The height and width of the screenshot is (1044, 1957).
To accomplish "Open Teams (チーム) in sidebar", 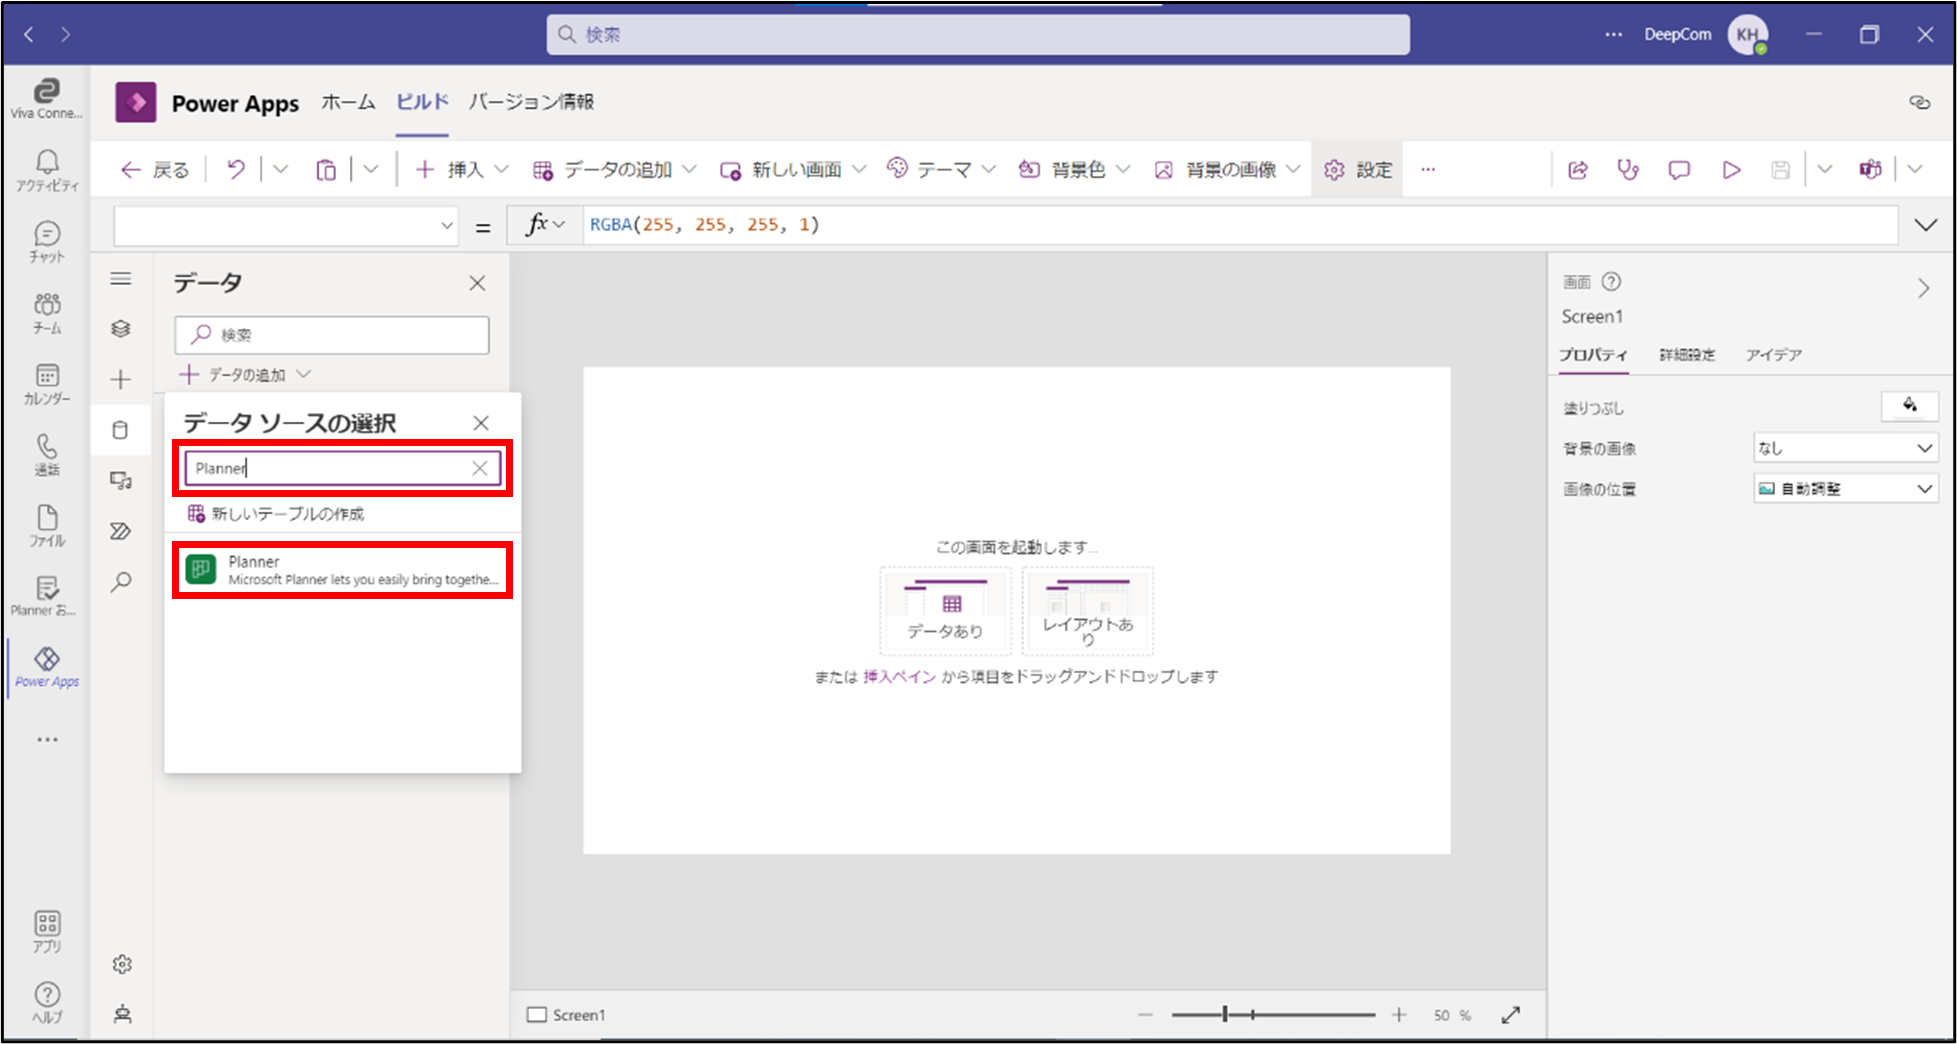I will pyautogui.click(x=46, y=313).
